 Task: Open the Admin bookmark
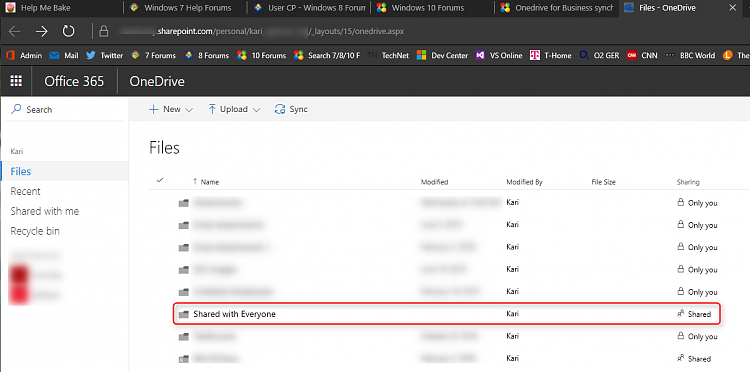pos(24,55)
